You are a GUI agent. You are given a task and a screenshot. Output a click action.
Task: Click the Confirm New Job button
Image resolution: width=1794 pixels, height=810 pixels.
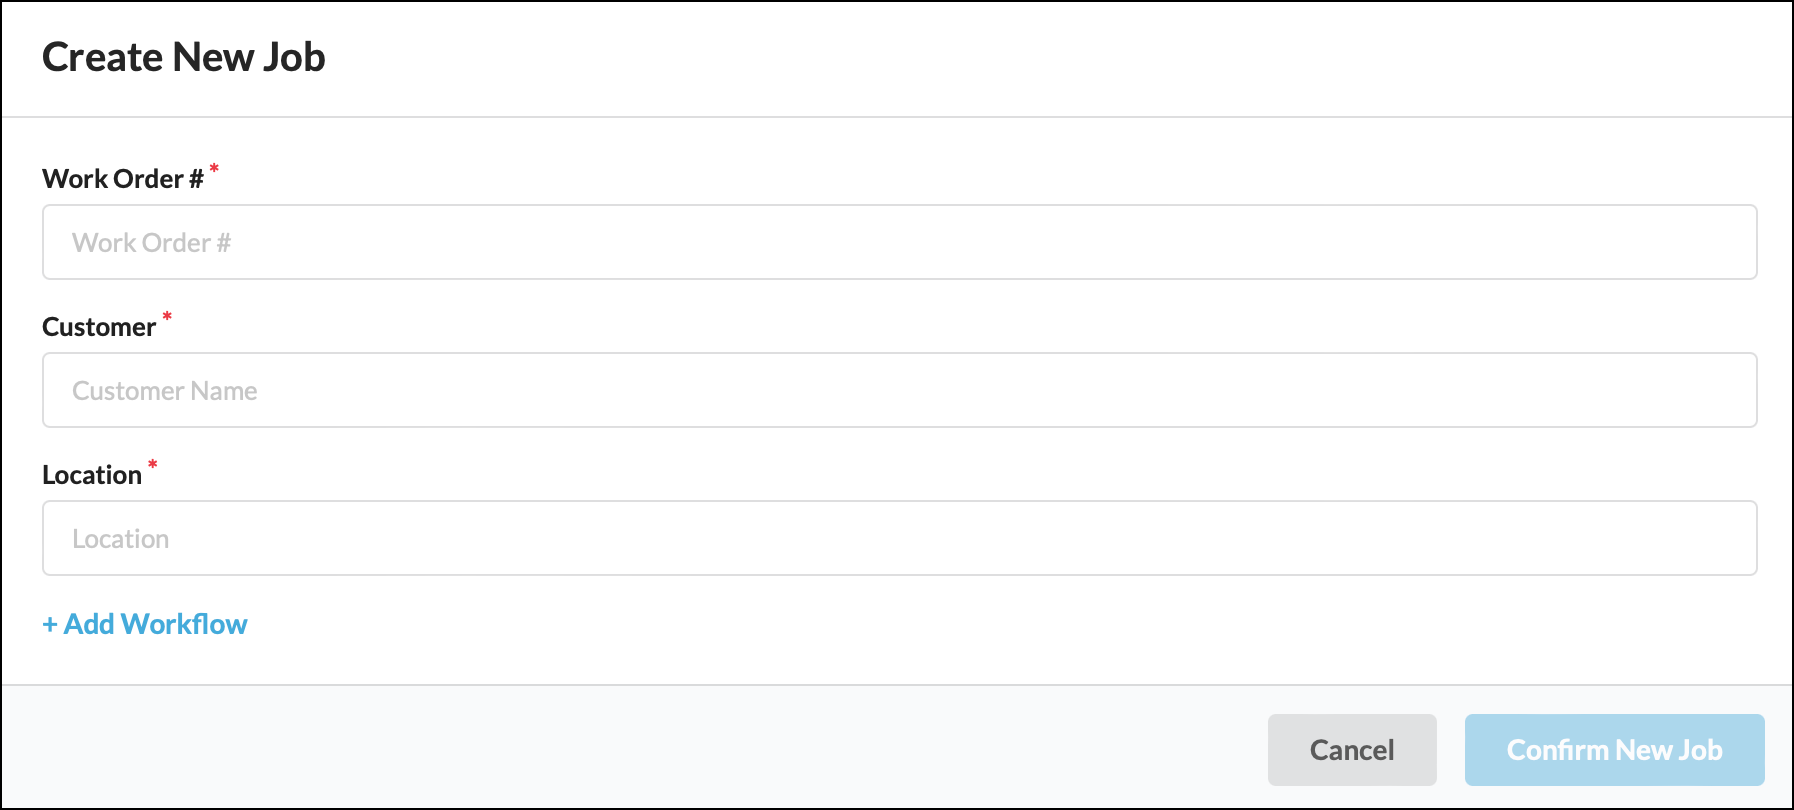point(1614,750)
